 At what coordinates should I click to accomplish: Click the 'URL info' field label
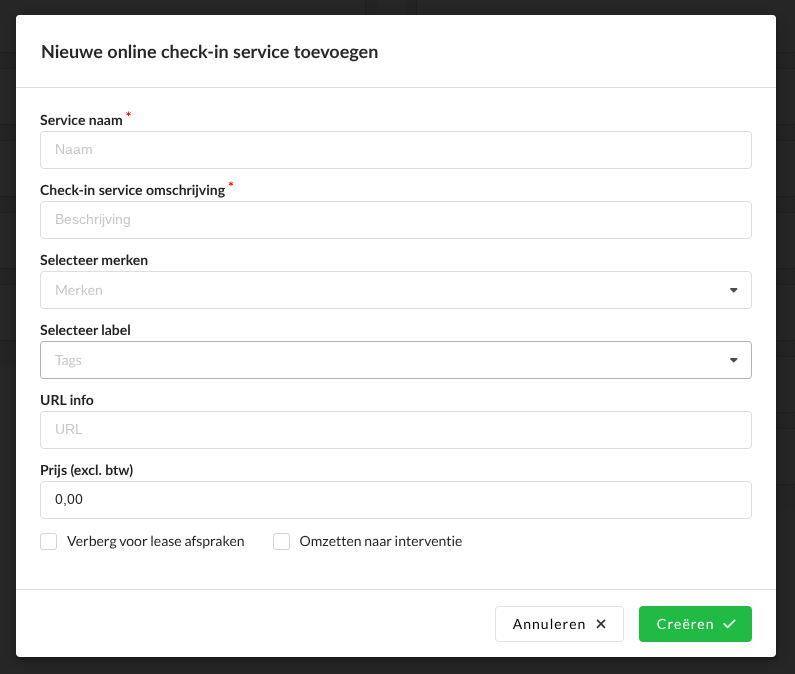(x=67, y=400)
